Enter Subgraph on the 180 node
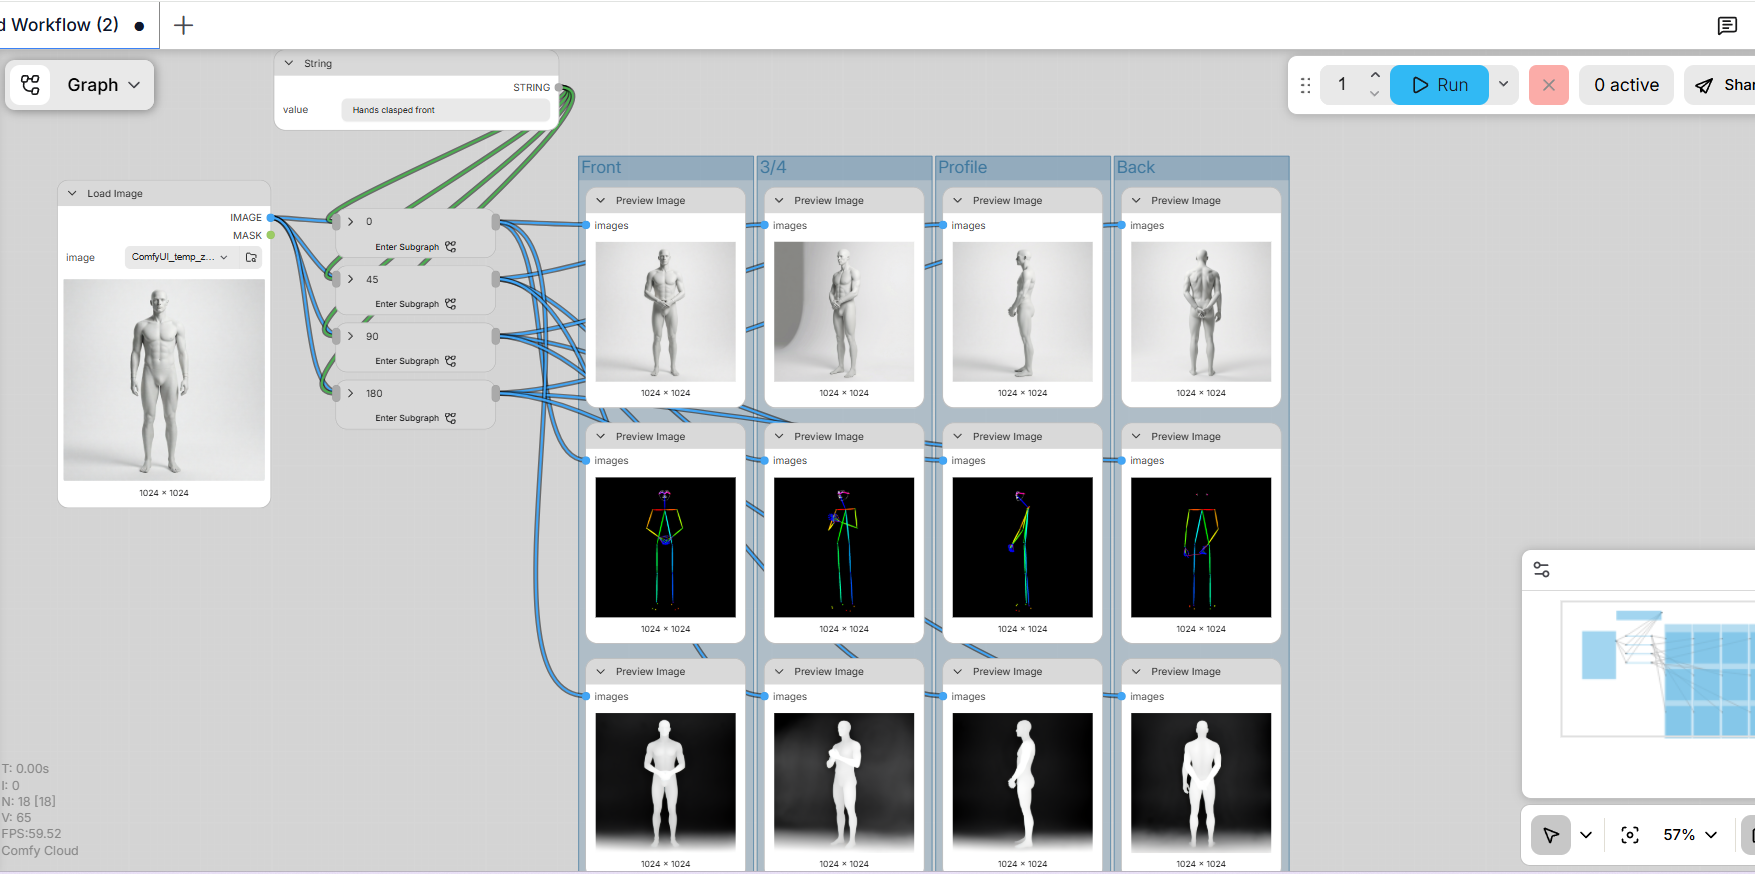1755x874 pixels. pos(415,418)
